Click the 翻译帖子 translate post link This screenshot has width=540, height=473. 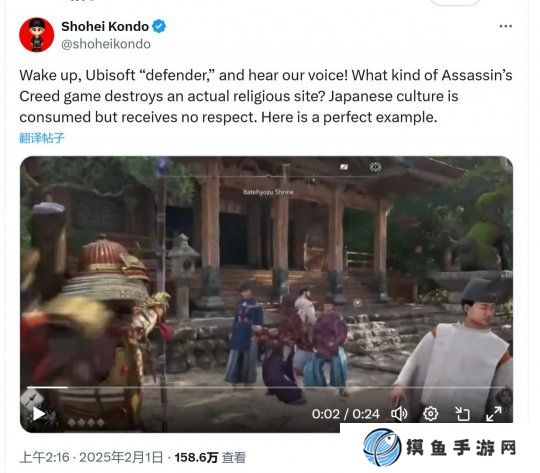(x=42, y=138)
